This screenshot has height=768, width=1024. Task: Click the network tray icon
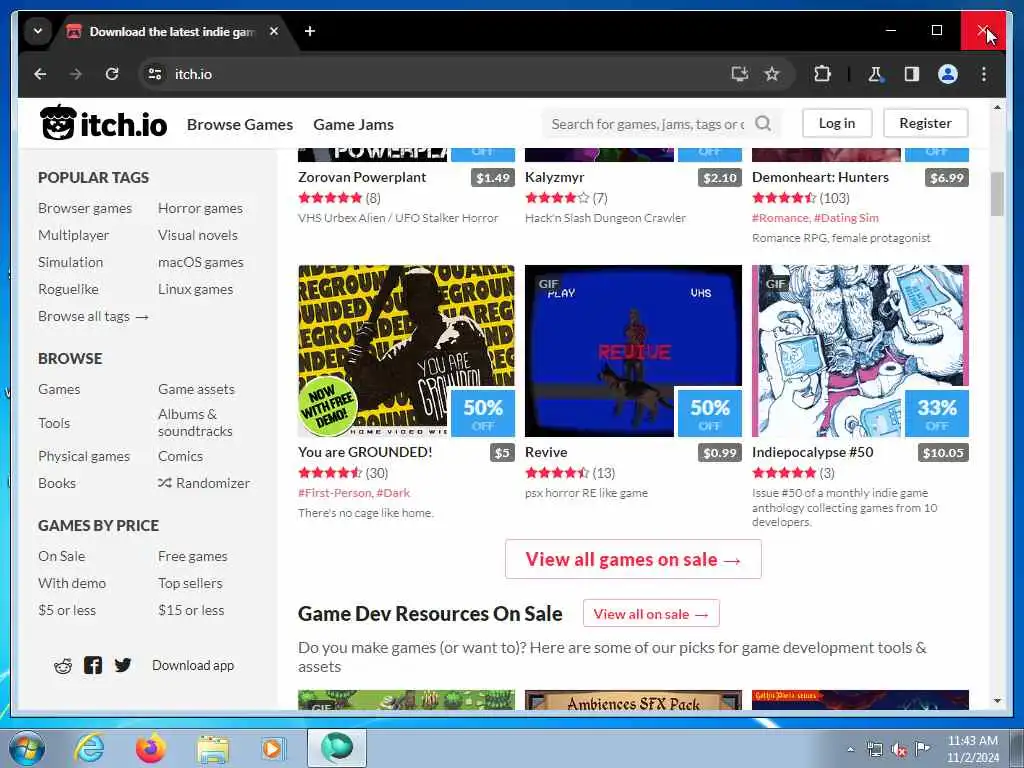point(874,750)
